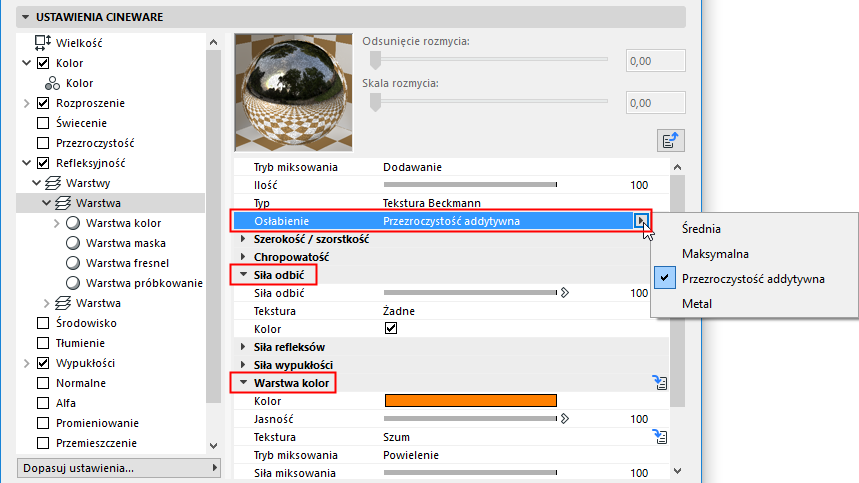859x483 pixels.
Task: Collapse the selected Warstwa tree node
Action: point(47,203)
